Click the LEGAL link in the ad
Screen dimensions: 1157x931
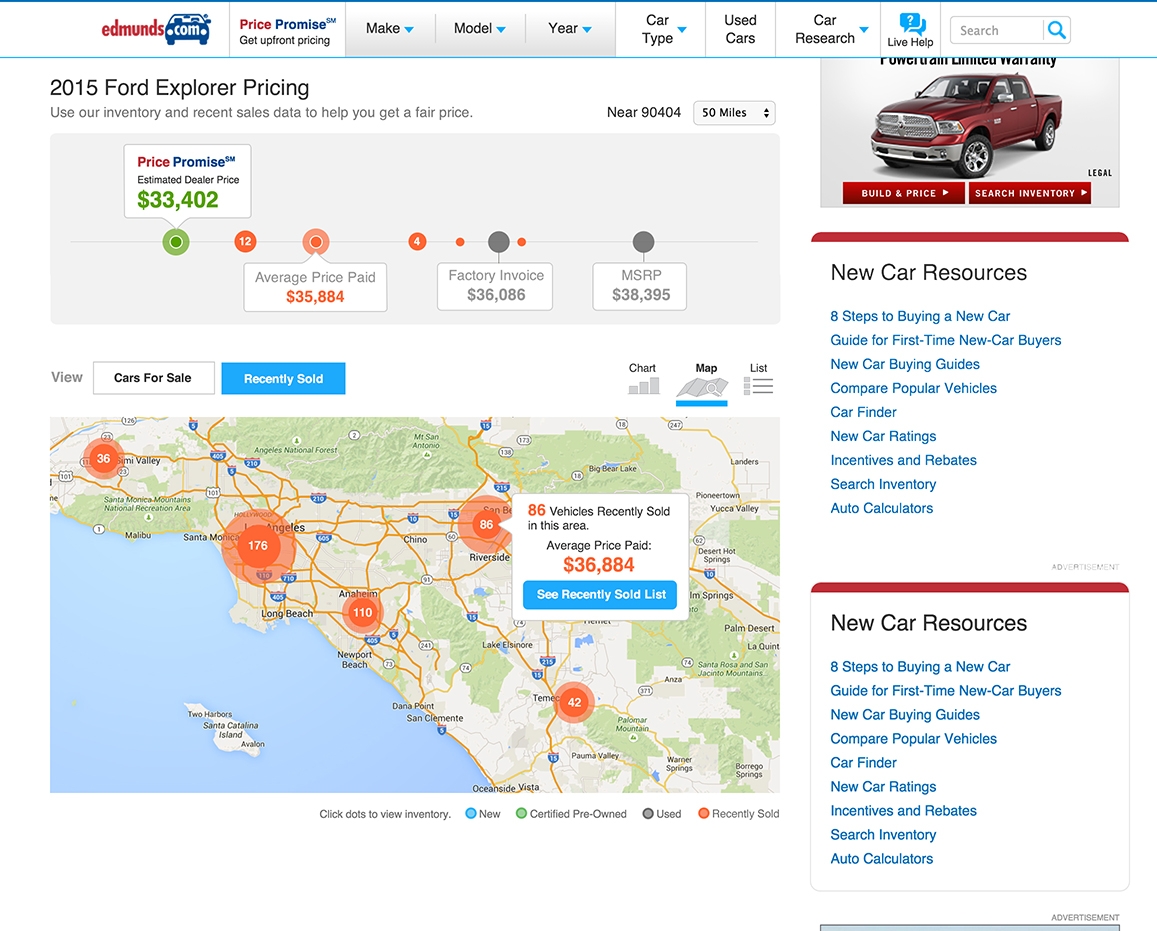tap(1099, 173)
